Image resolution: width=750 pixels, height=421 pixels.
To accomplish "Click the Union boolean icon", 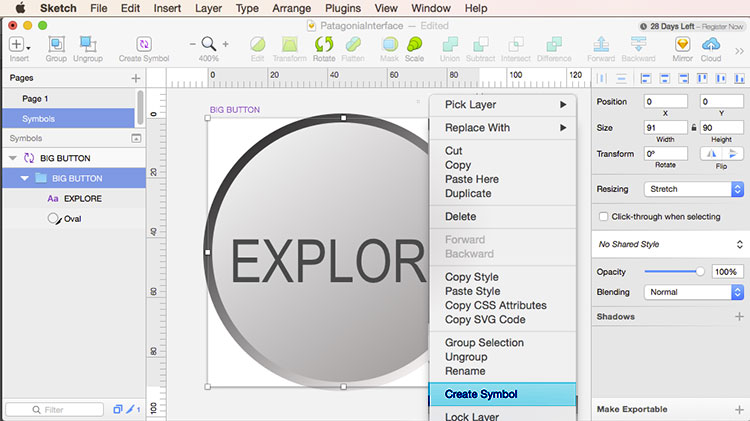I will click(450, 44).
